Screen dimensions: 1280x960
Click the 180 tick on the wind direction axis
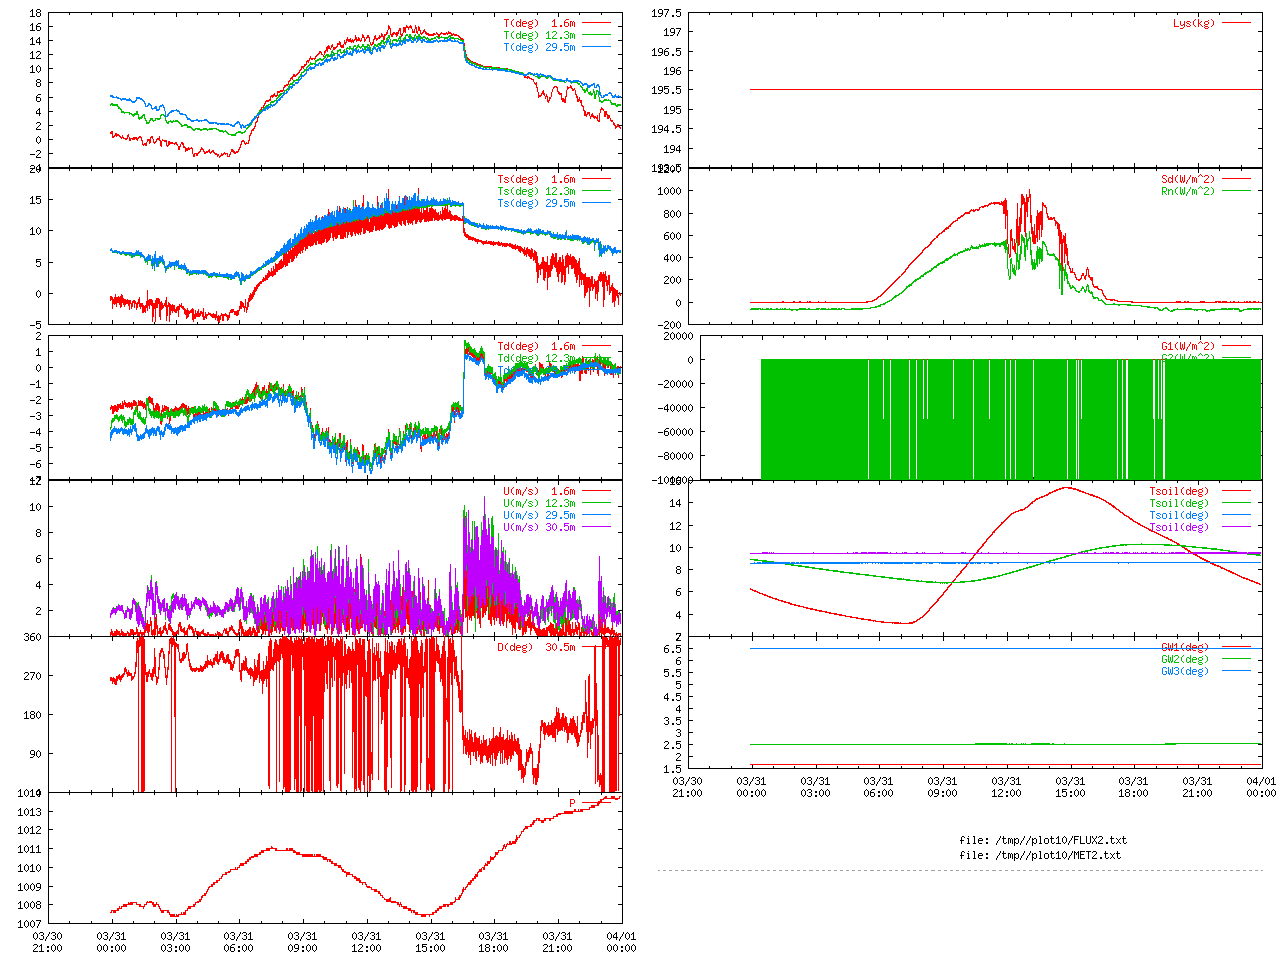[32, 715]
